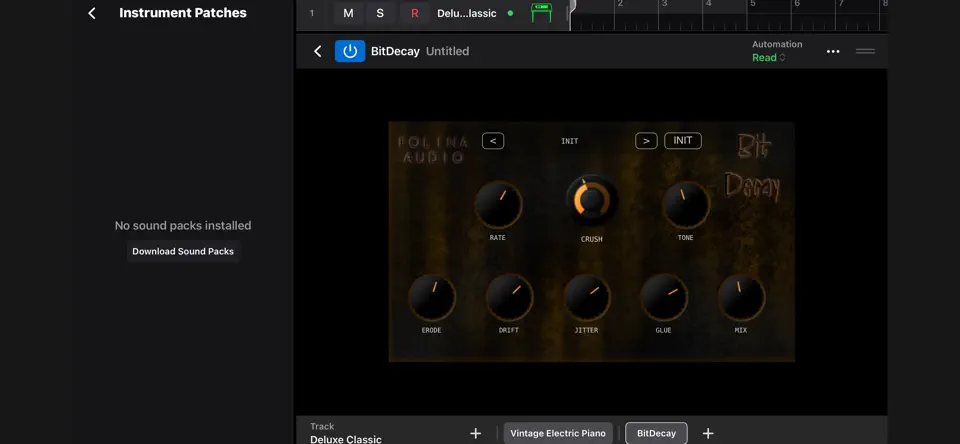Record-enable track with R button
The width and height of the screenshot is (960, 444).
(414, 13)
